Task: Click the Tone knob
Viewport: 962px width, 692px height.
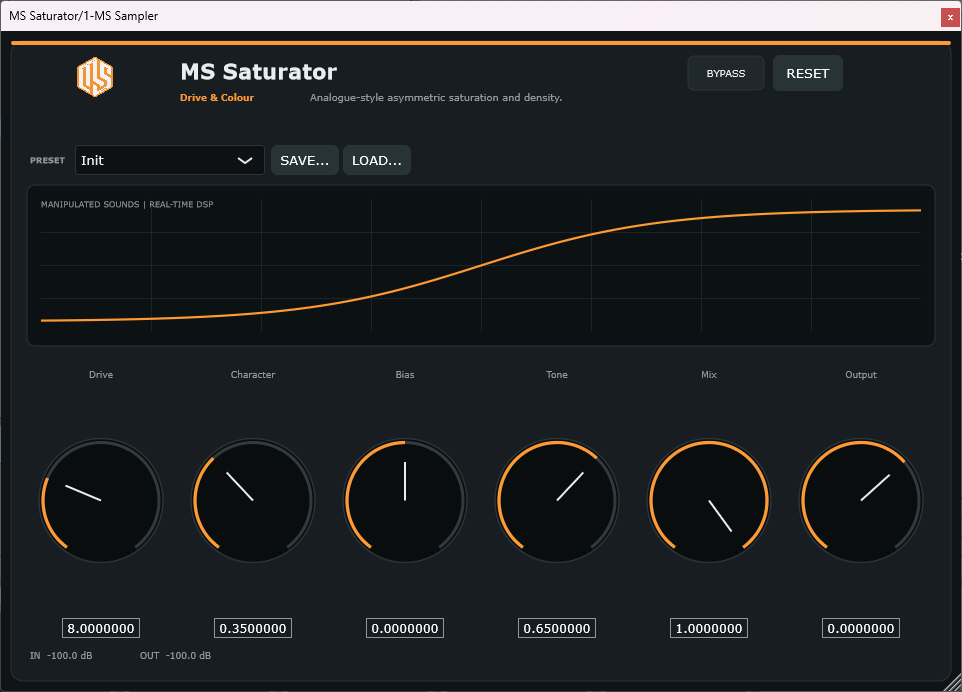Action: 557,501
